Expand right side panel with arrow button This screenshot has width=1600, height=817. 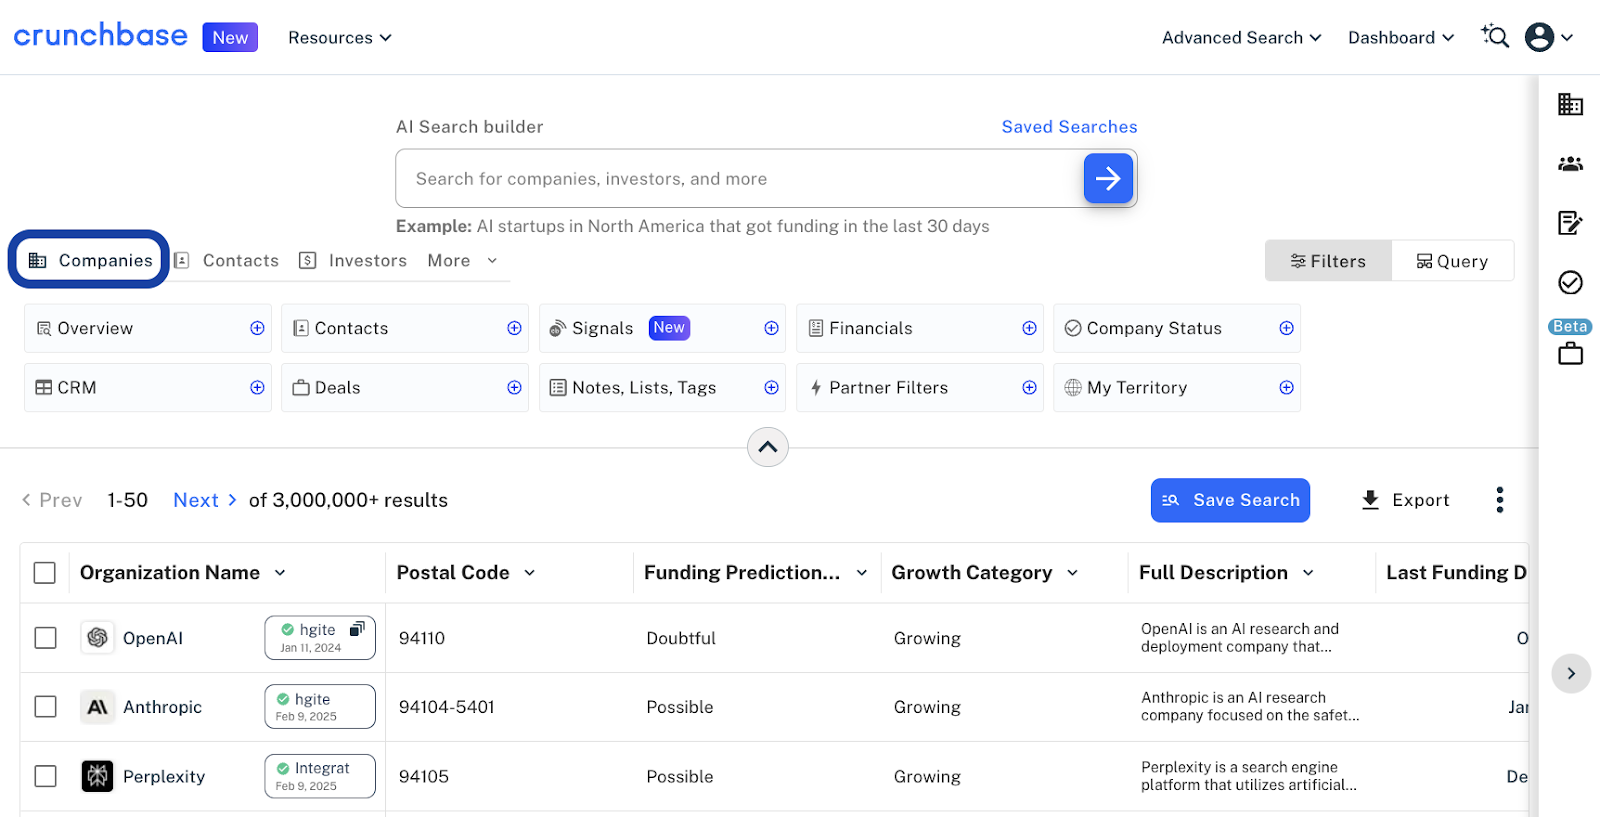pos(1571,674)
